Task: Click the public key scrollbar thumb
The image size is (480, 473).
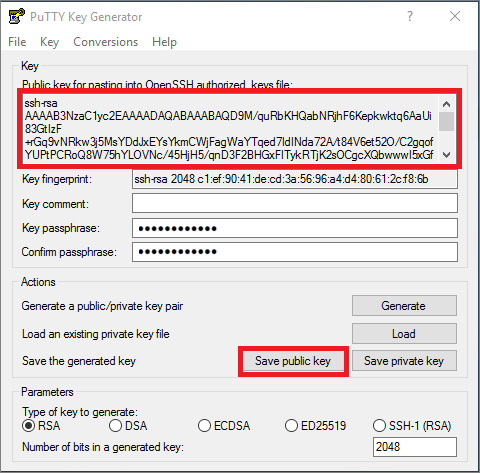Action: coord(446,121)
